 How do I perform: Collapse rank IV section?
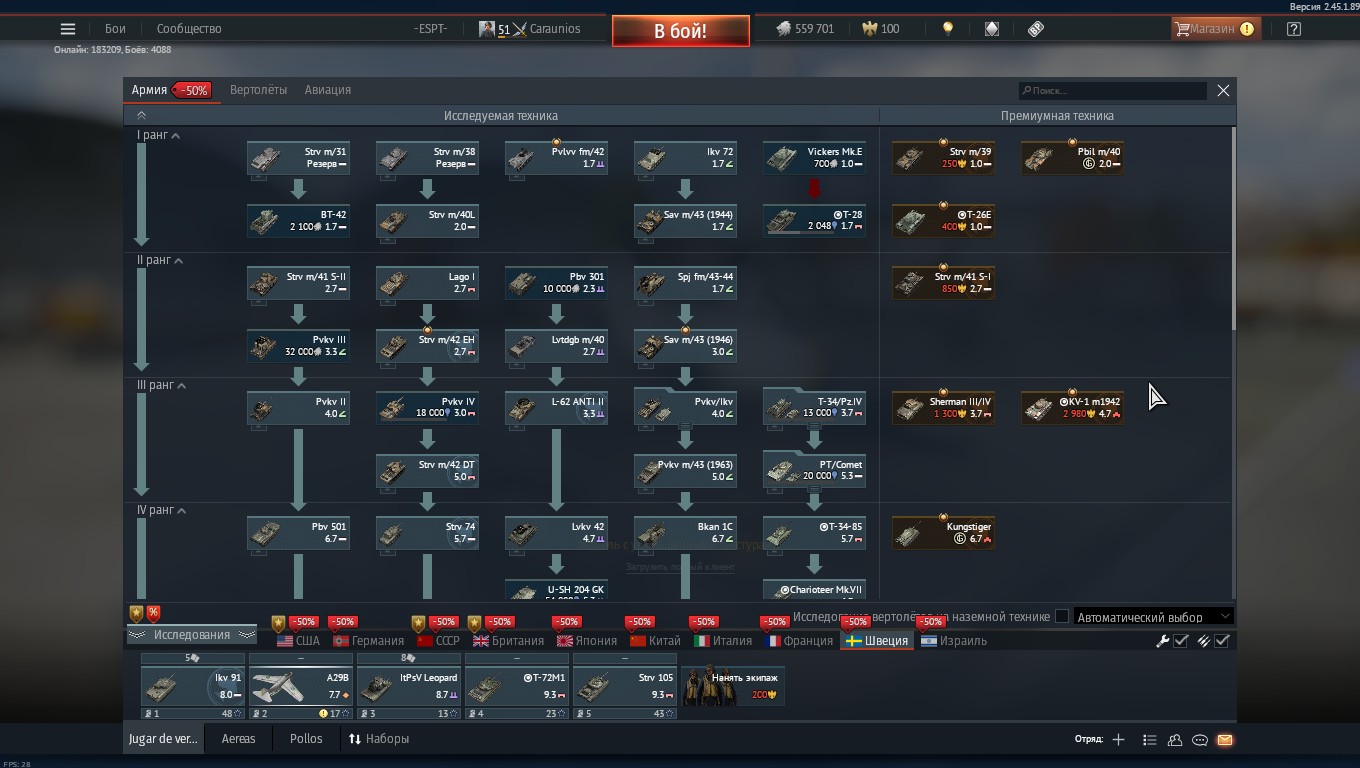click(x=181, y=511)
